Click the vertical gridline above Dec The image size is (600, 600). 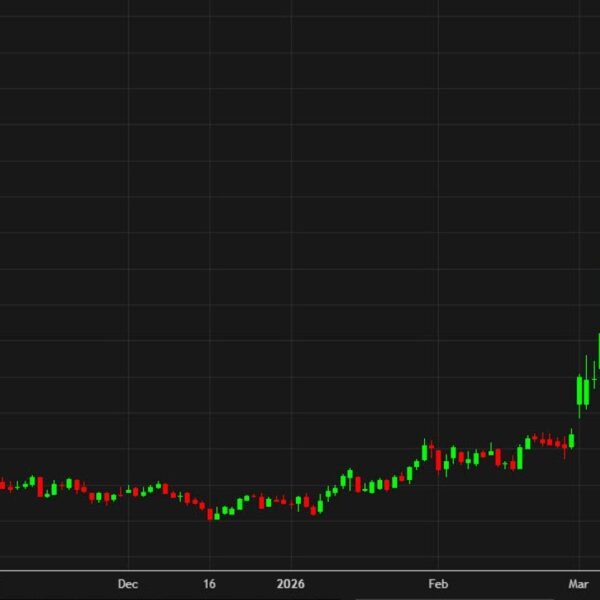point(127,250)
